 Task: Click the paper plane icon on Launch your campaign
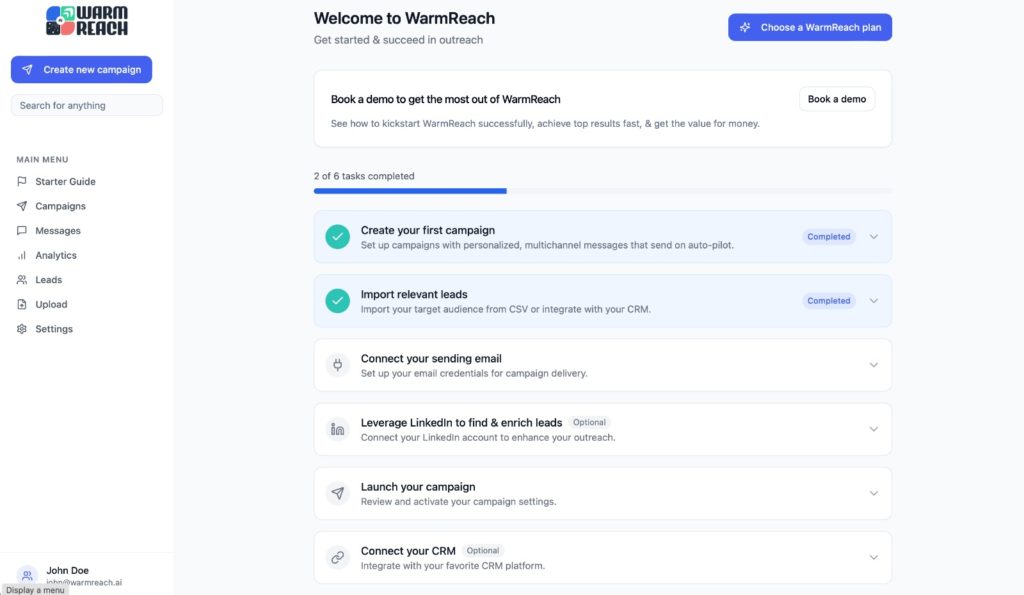point(338,493)
